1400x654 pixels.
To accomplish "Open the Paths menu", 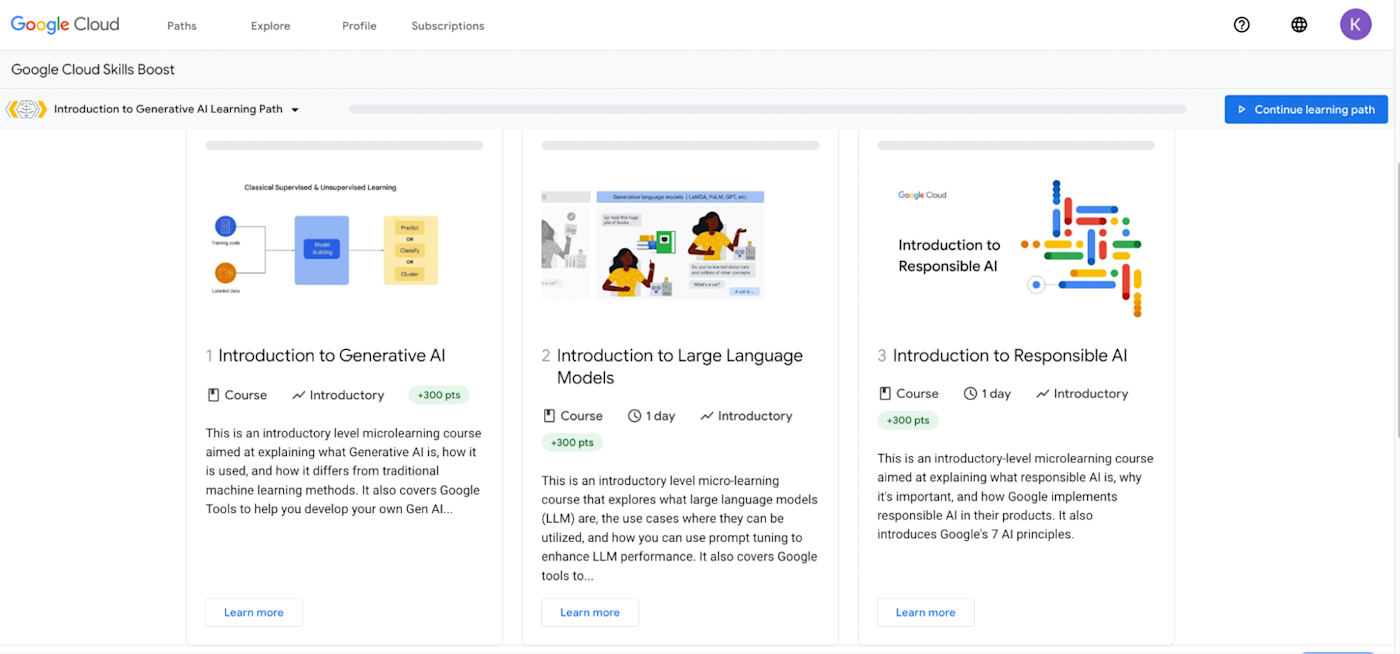I will click(182, 26).
